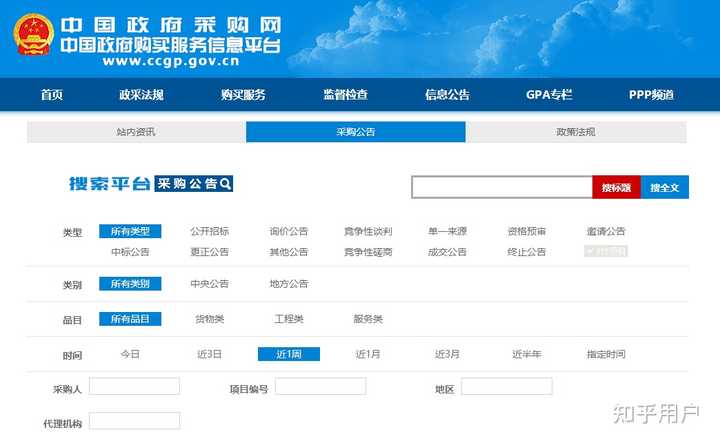
Task: Choose the 服务类 item type
Action: [x=368, y=319]
